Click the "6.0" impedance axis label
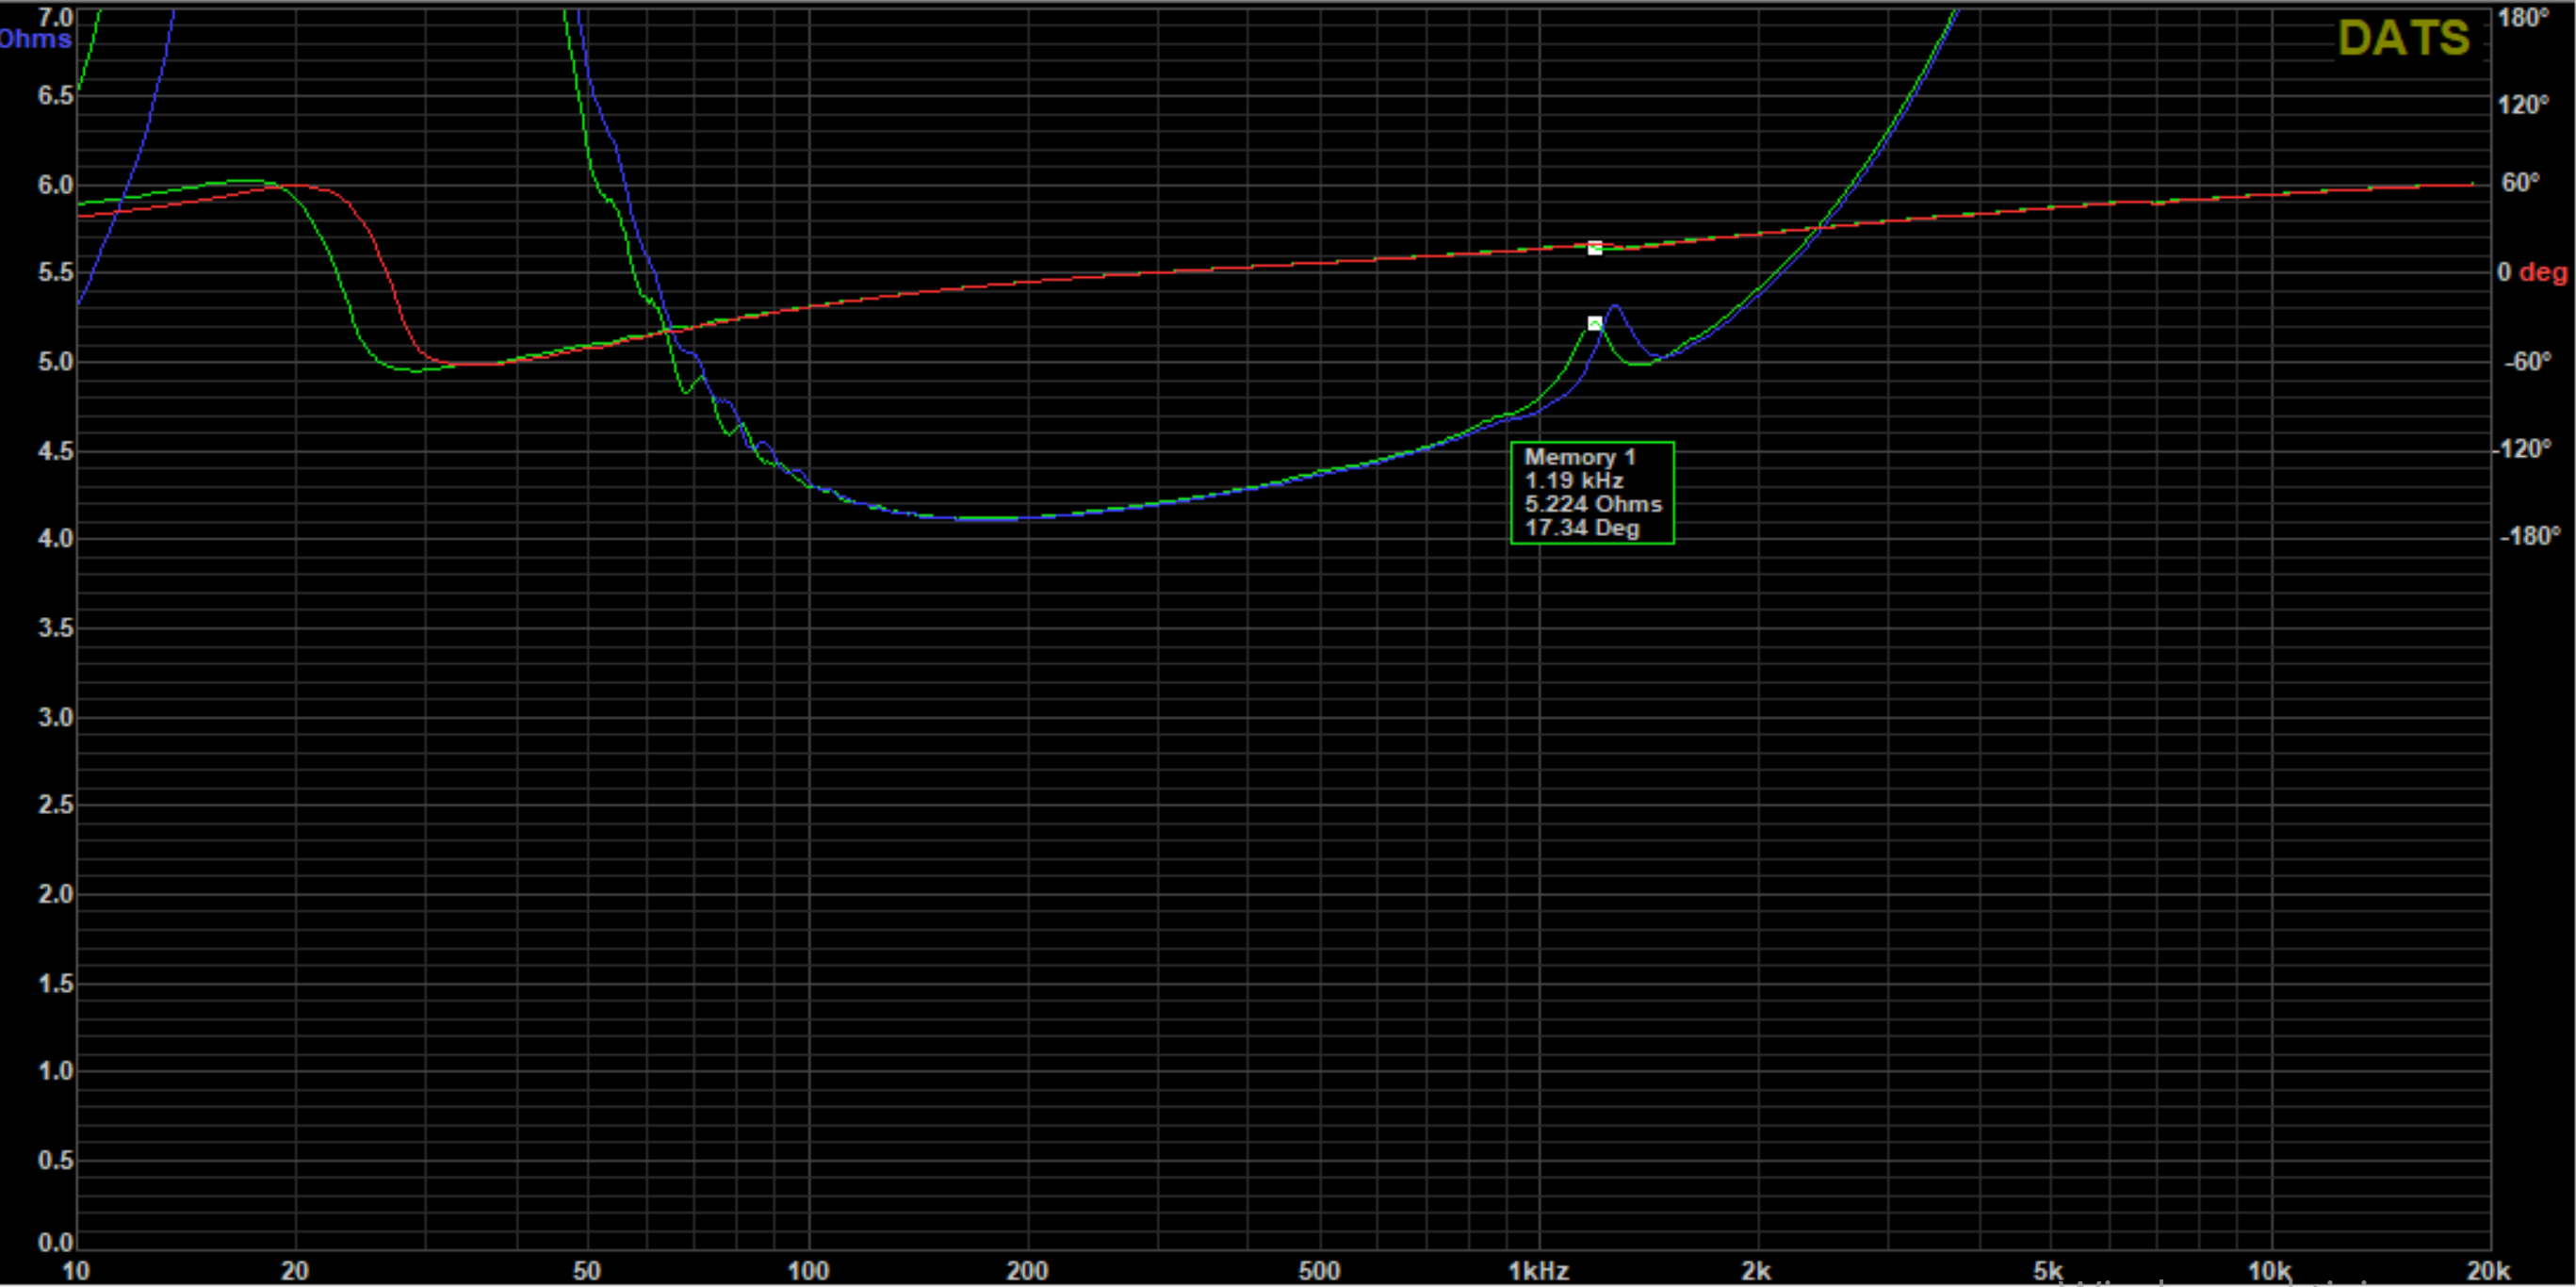This screenshot has width=2576, height=1287. [x=55, y=185]
